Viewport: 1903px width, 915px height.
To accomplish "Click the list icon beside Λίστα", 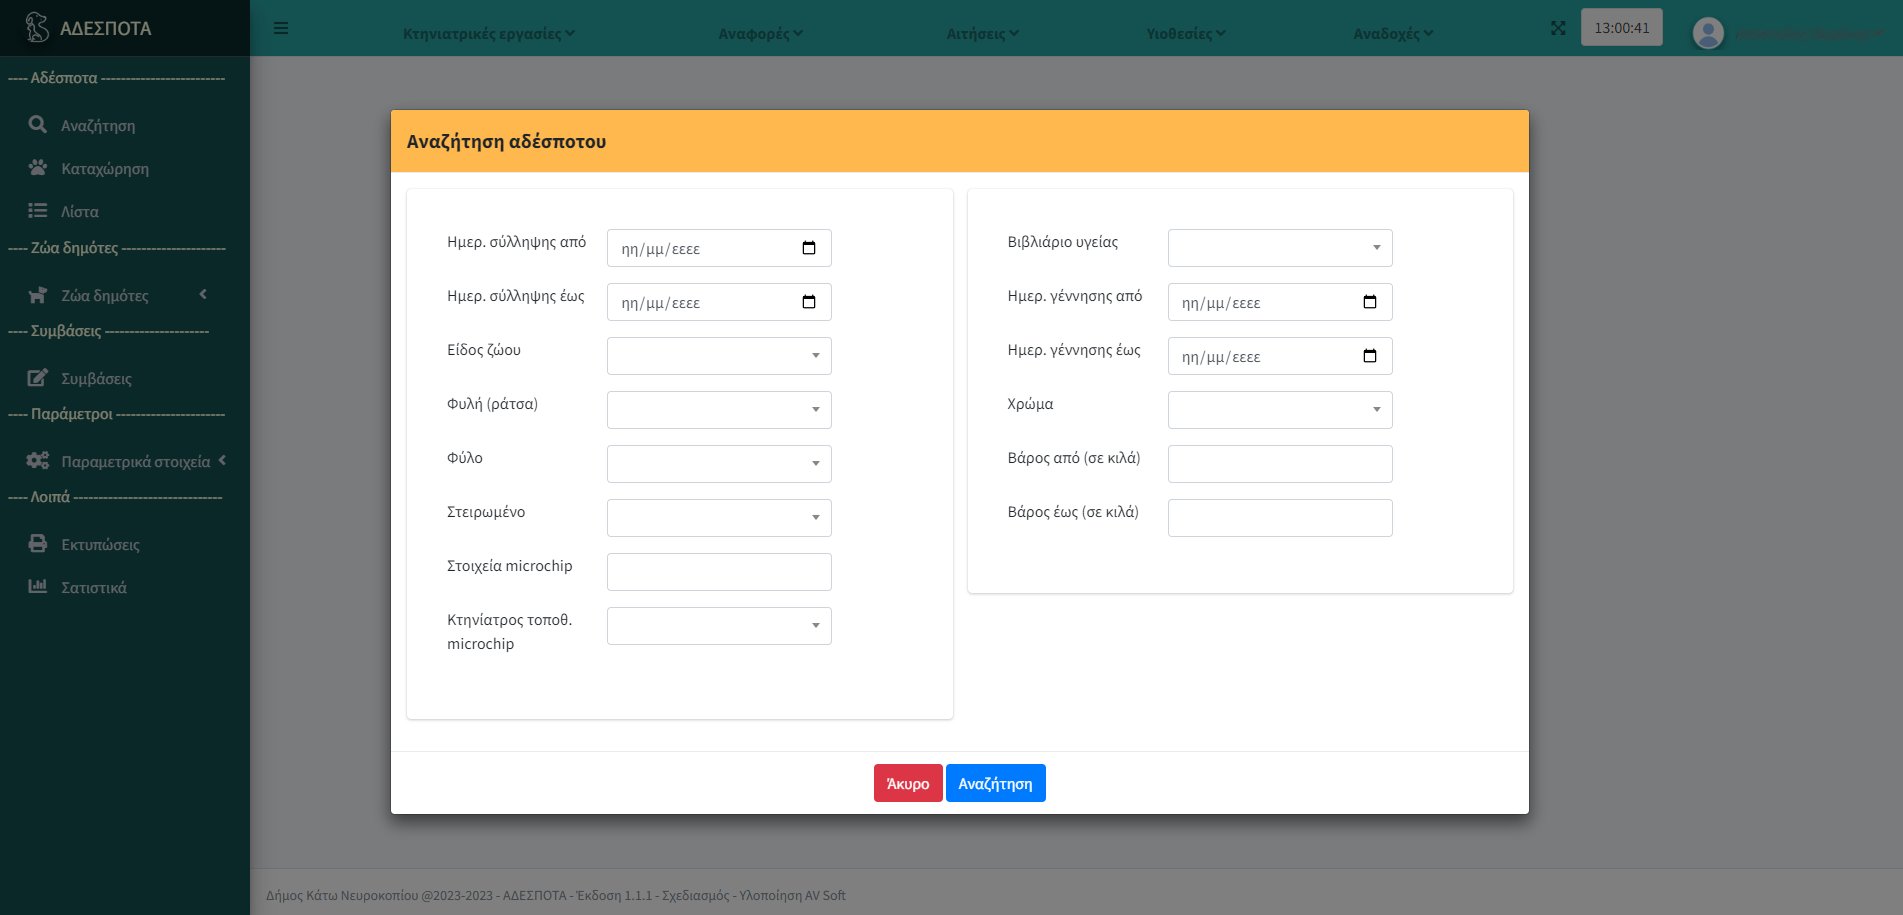I will coord(38,210).
